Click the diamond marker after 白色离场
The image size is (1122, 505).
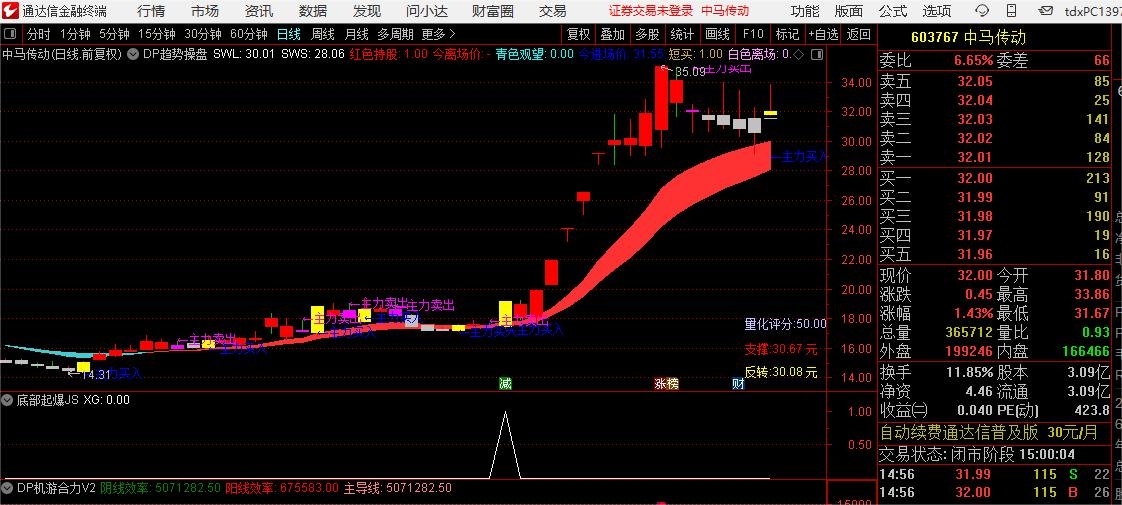pyautogui.click(x=799, y=54)
